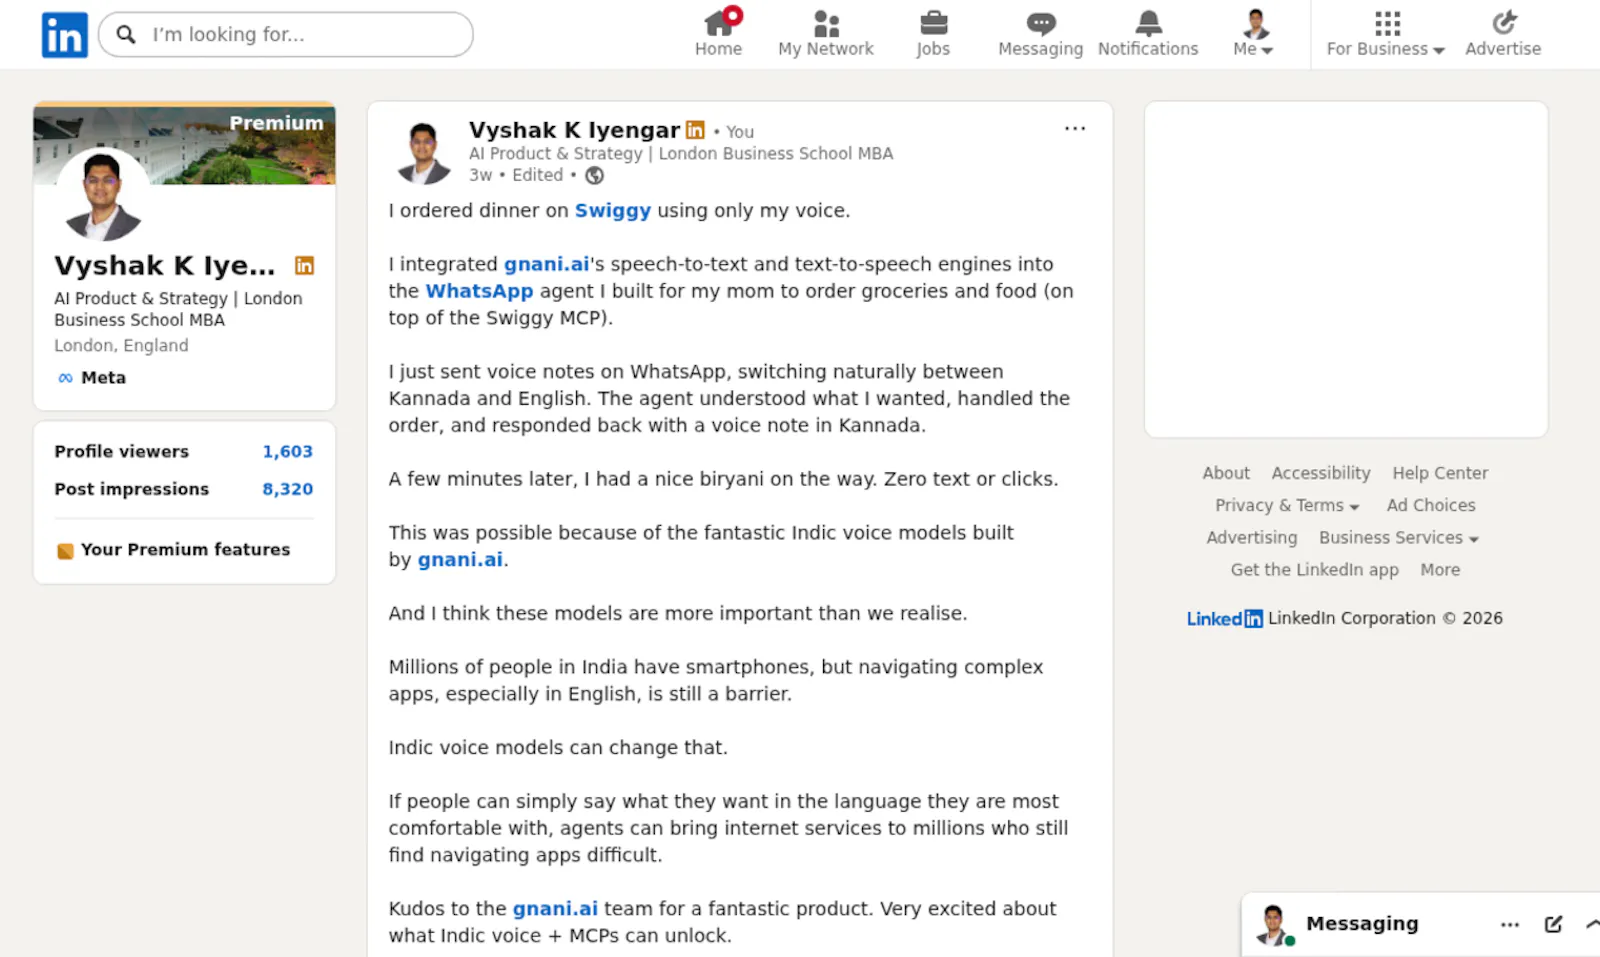
Task: Click the LinkedIn footer logo
Action: tap(1224, 618)
